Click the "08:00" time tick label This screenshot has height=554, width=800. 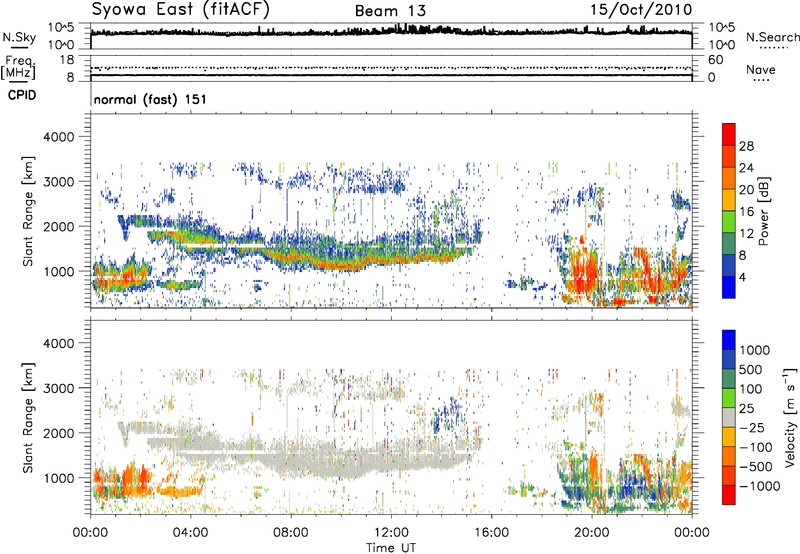[x=291, y=533]
